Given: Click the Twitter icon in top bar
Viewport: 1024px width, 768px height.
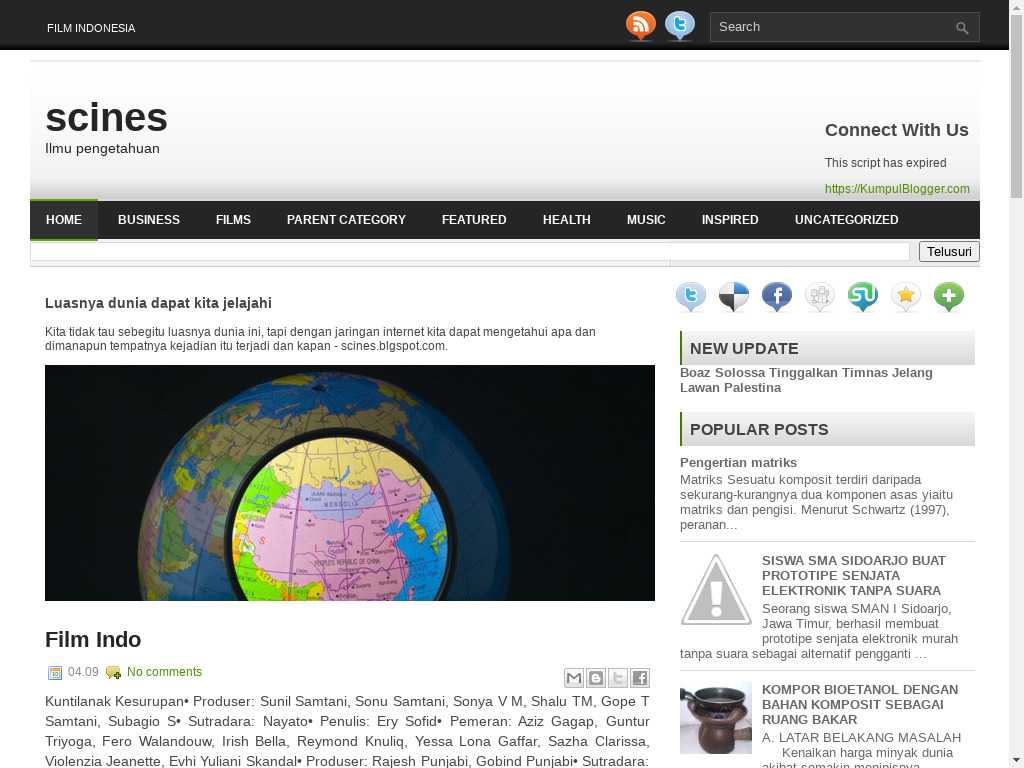Looking at the screenshot, I should (x=680, y=25).
